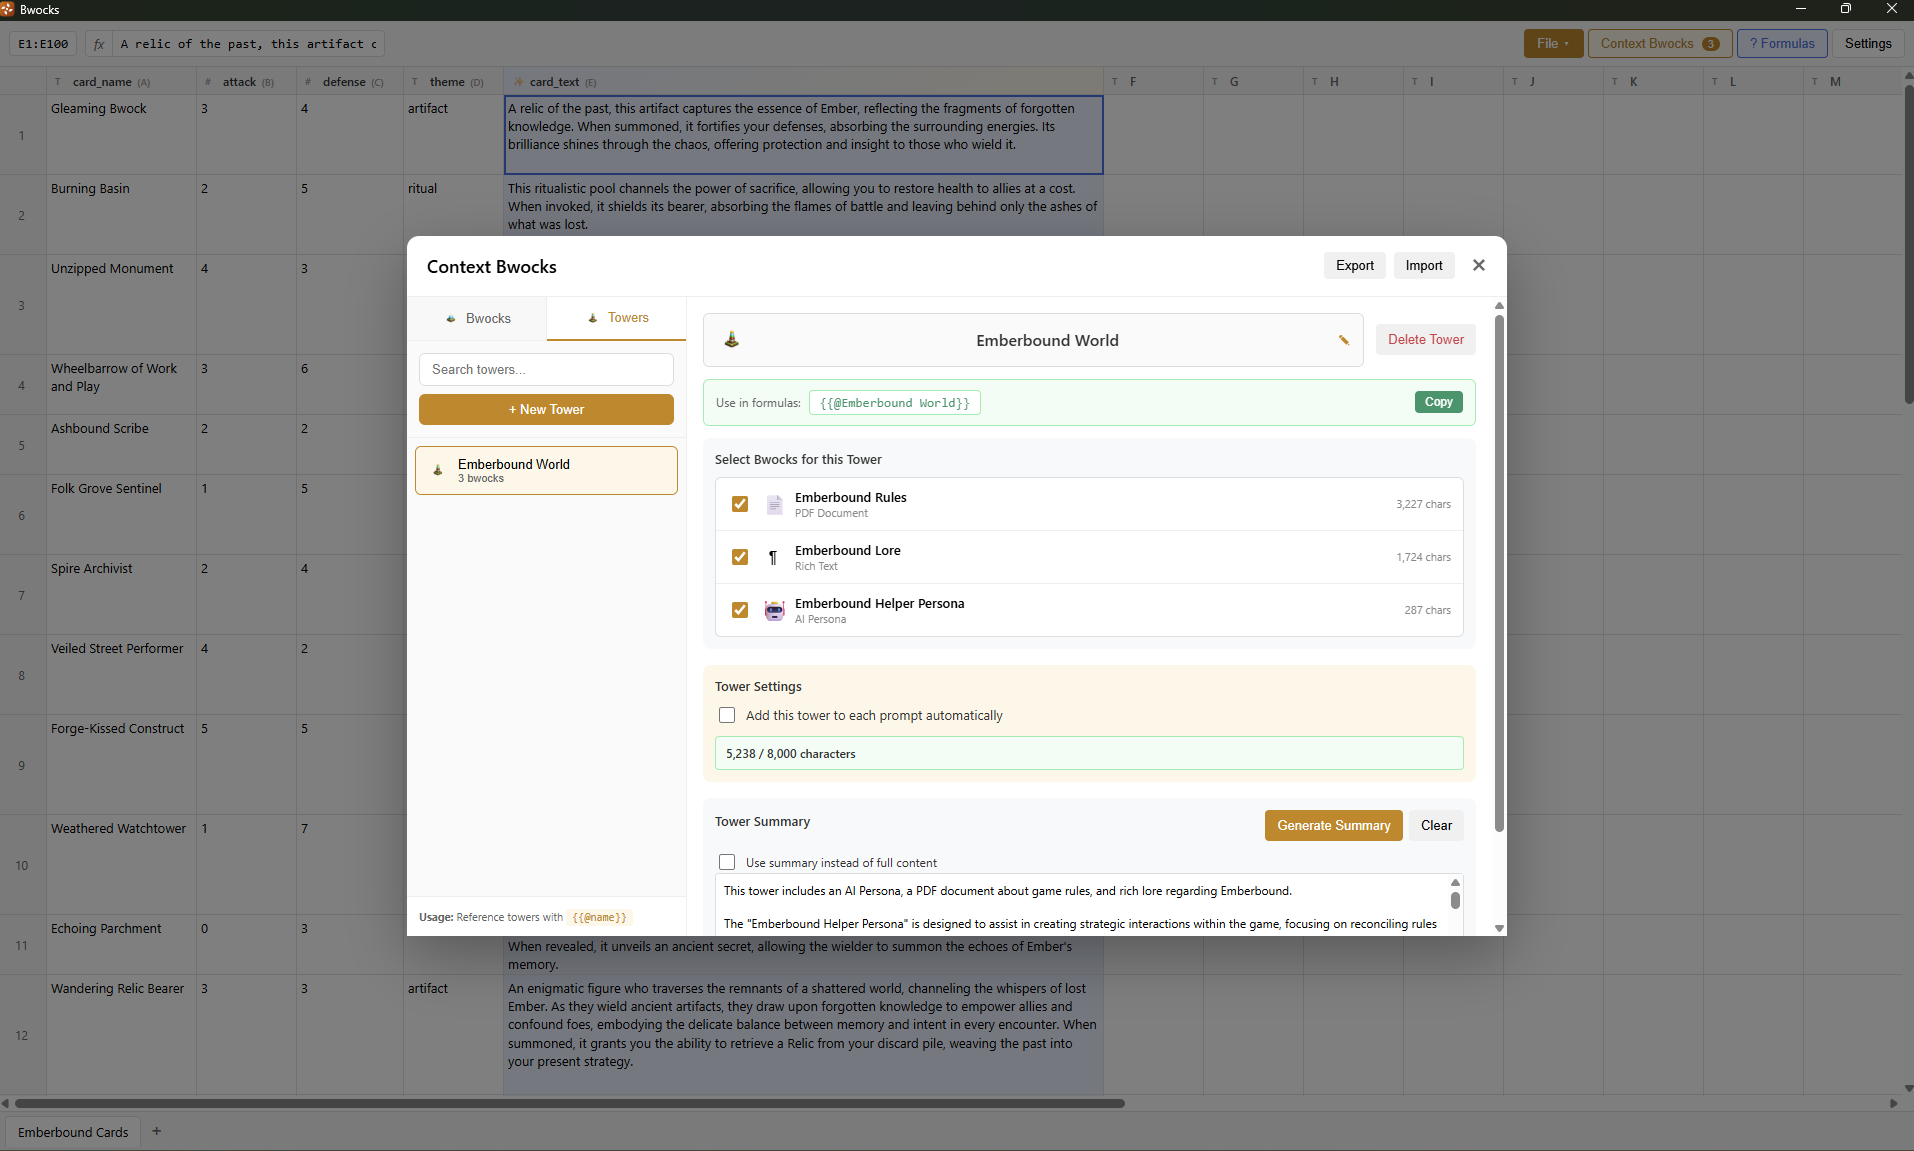
Task: Click the paragraph icon for Emberbound Lore
Action: [x=773, y=558]
